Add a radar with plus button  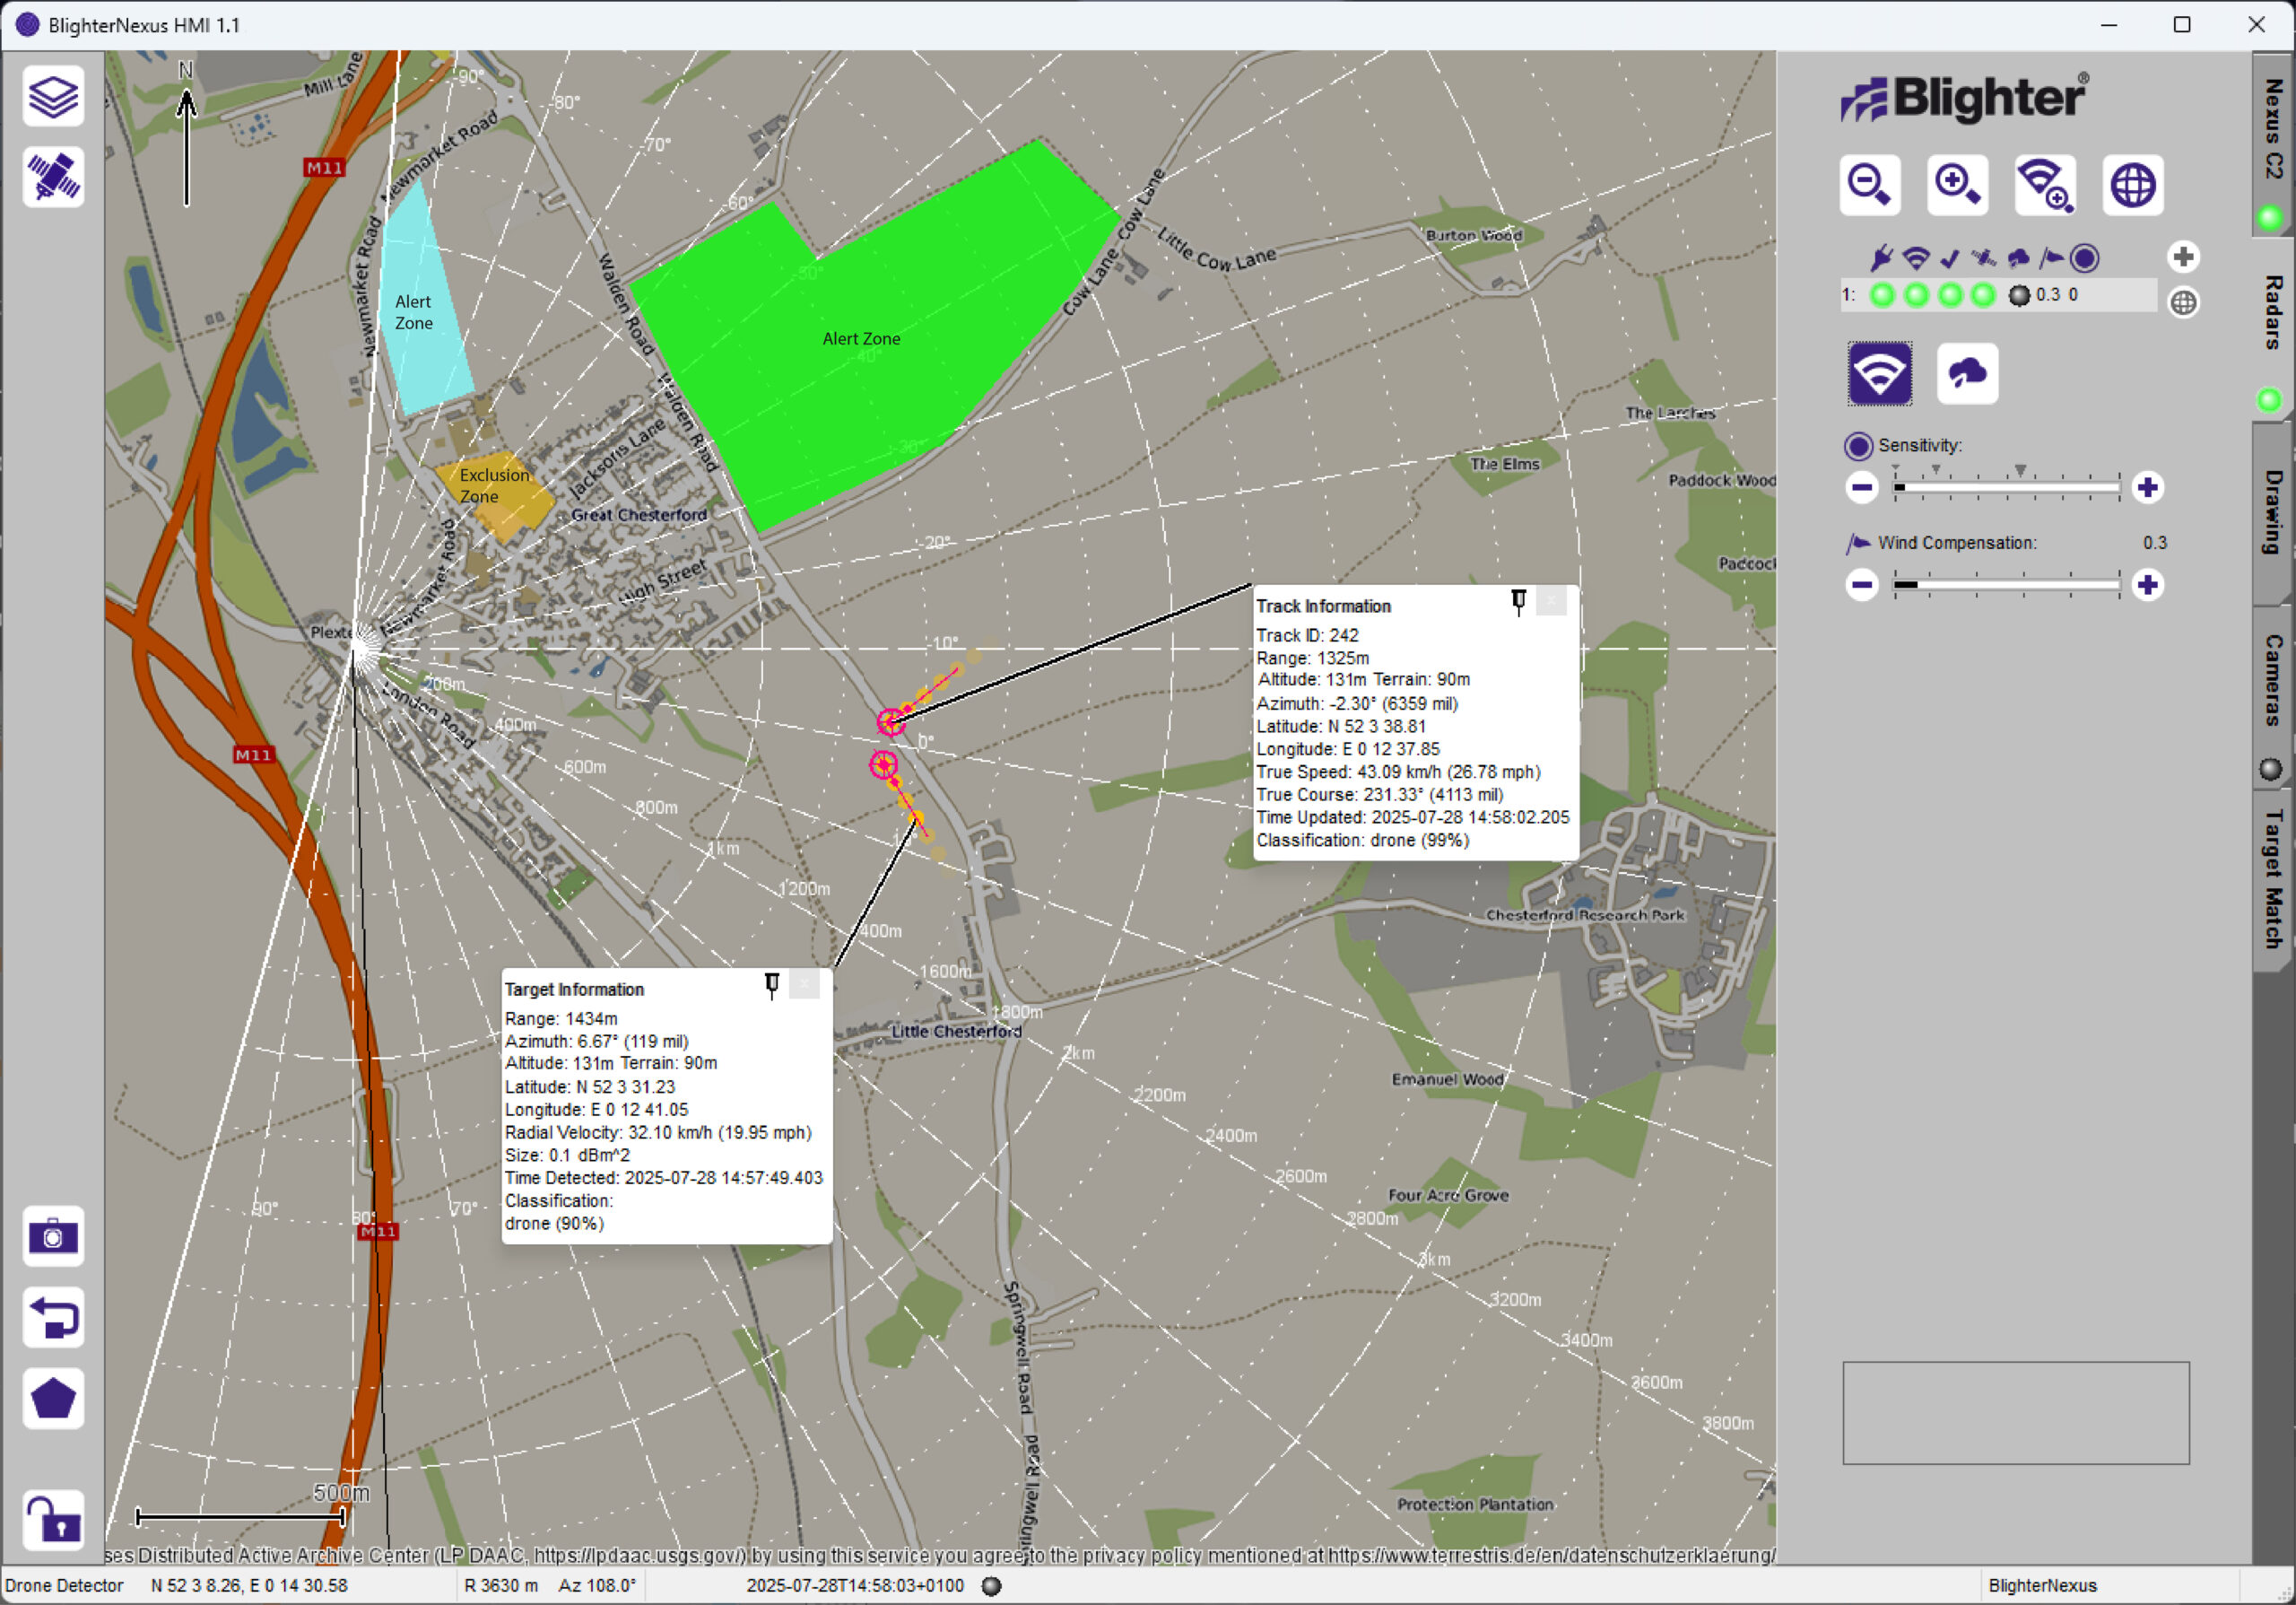(2183, 257)
